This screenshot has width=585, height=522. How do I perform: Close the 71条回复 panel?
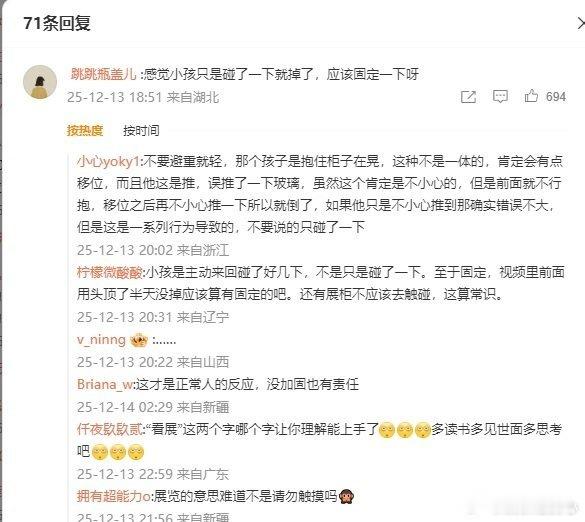click(x=581, y=24)
